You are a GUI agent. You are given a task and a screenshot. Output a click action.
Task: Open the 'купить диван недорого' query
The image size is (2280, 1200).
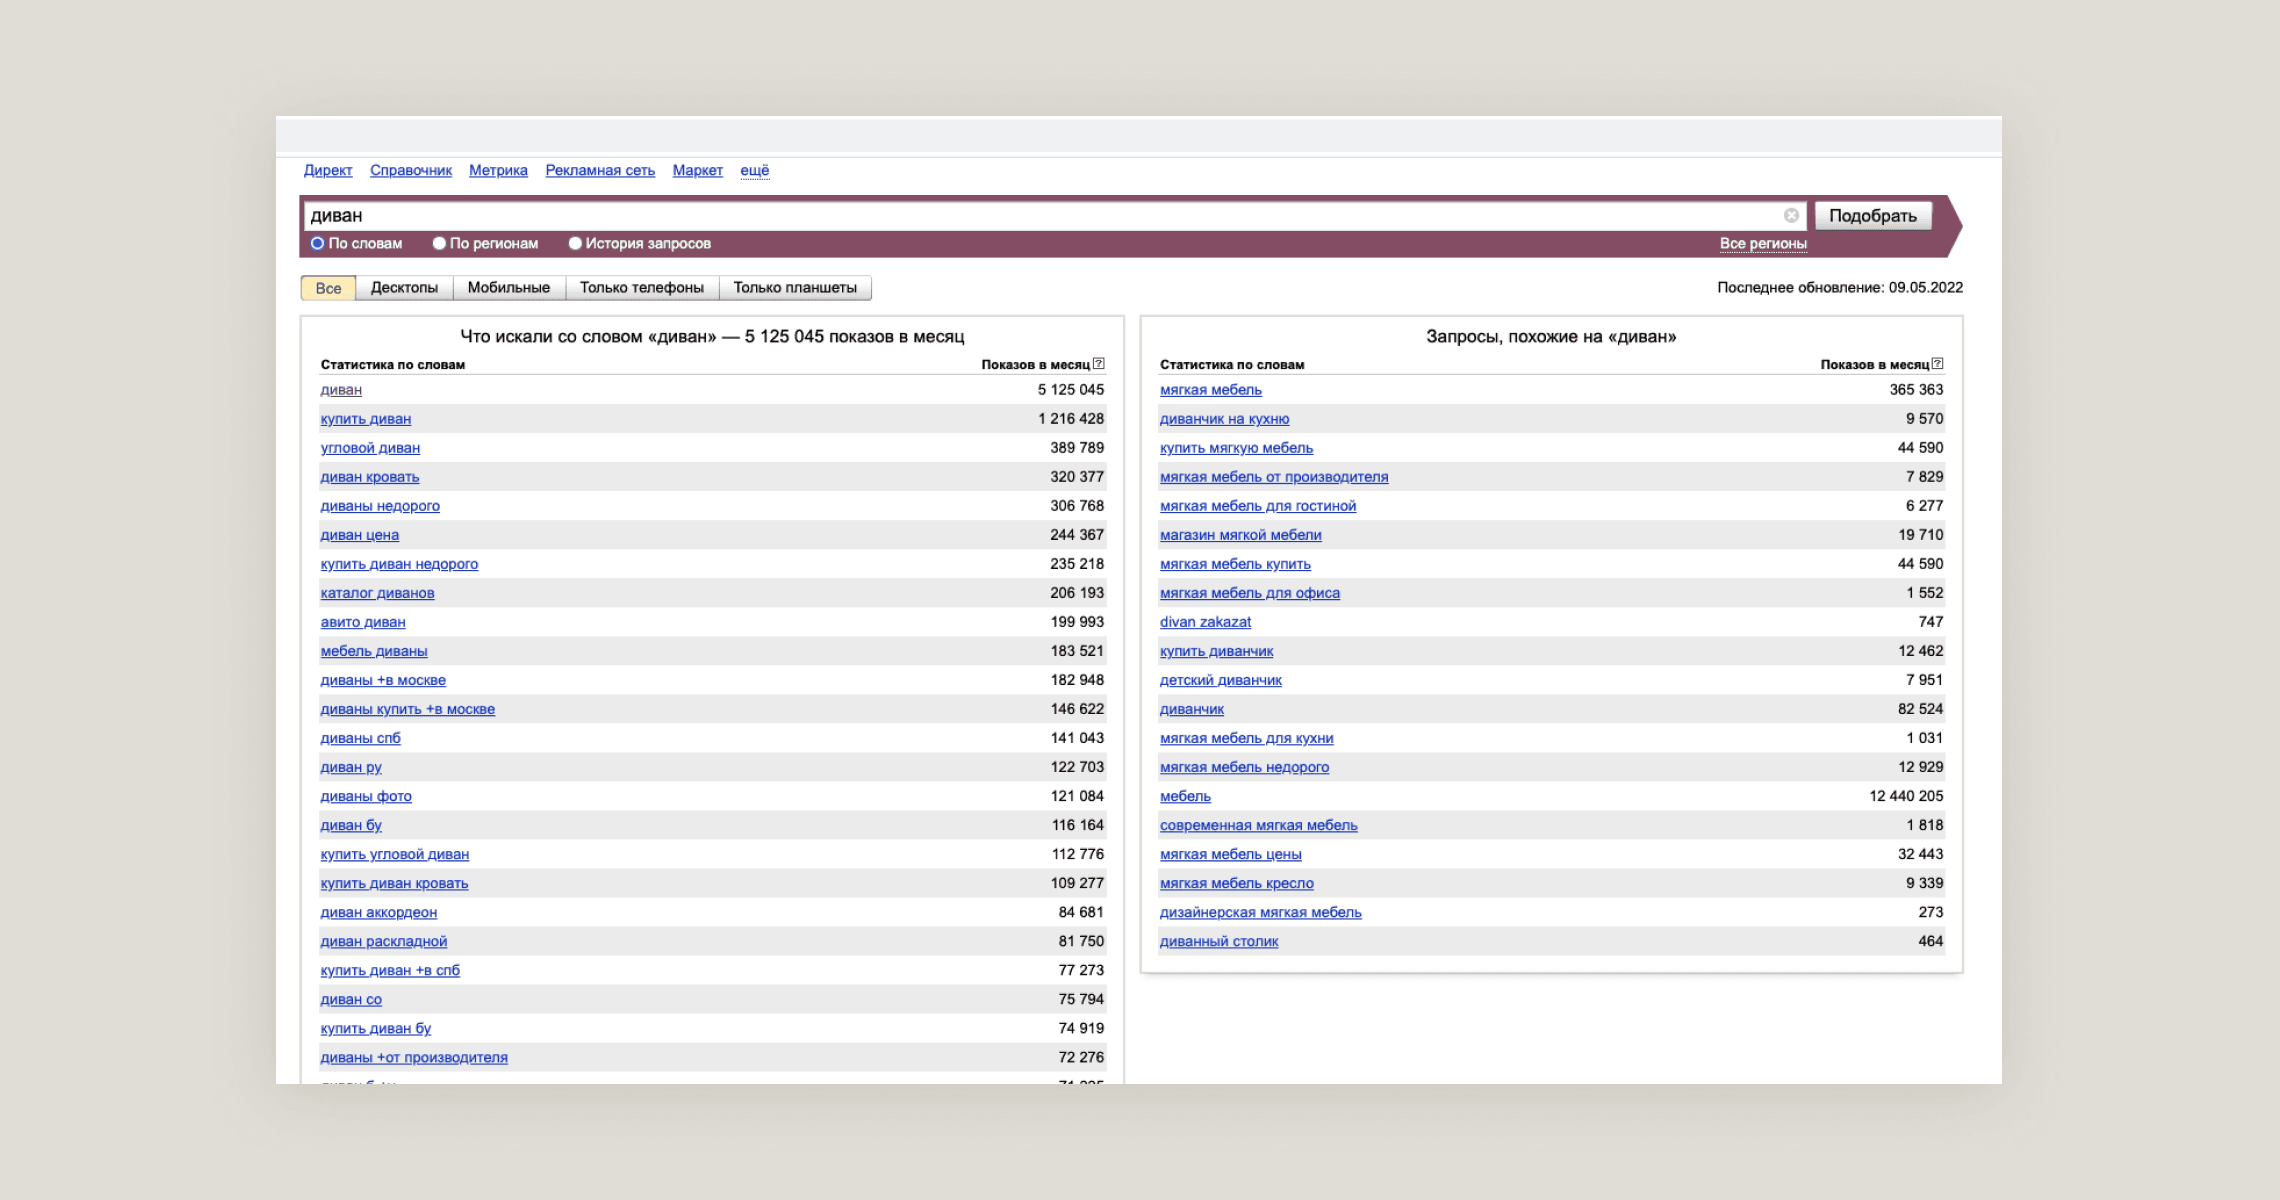pyautogui.click(x=399, y=564)
